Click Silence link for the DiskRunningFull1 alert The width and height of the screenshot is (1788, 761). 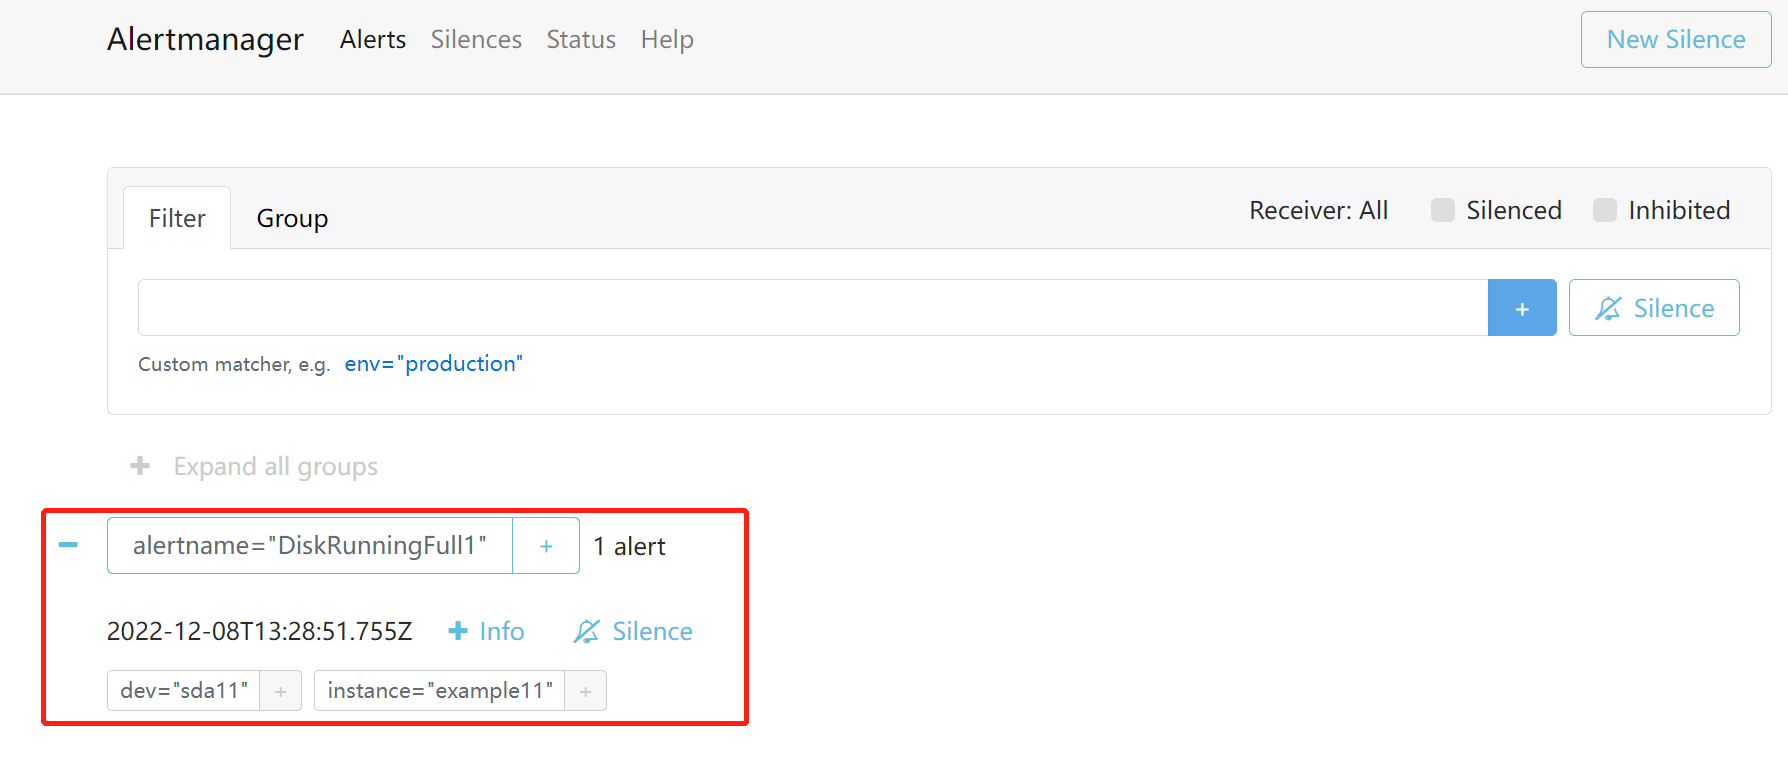pos(633,631)
